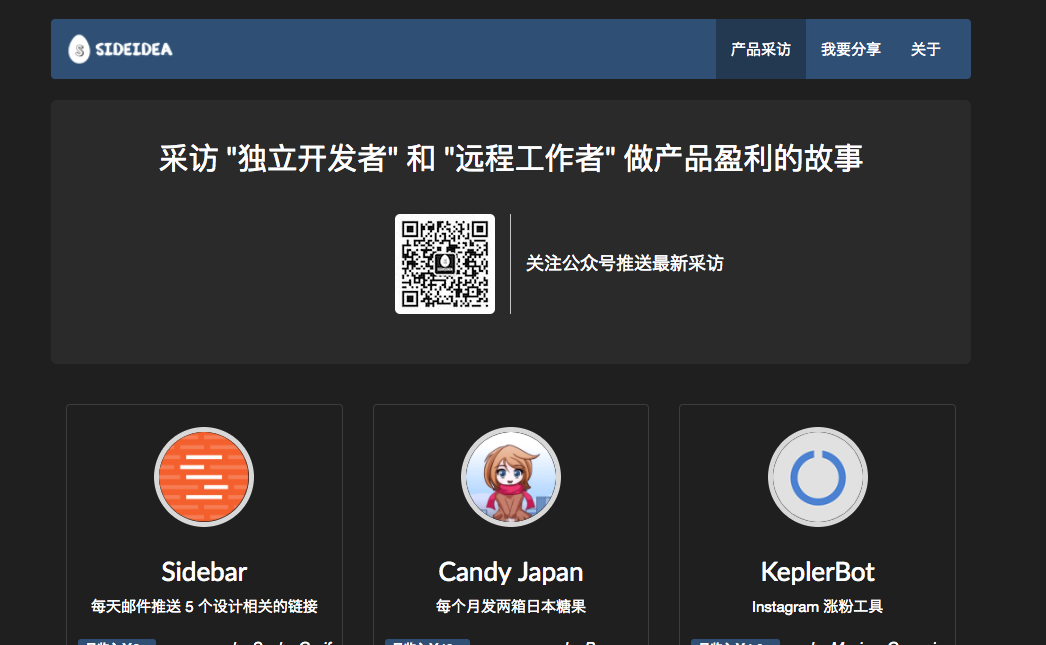Click the 每个月发两箱日本糖果 description
Viewport: 1046px width, 645px height.
click(511, 606)
